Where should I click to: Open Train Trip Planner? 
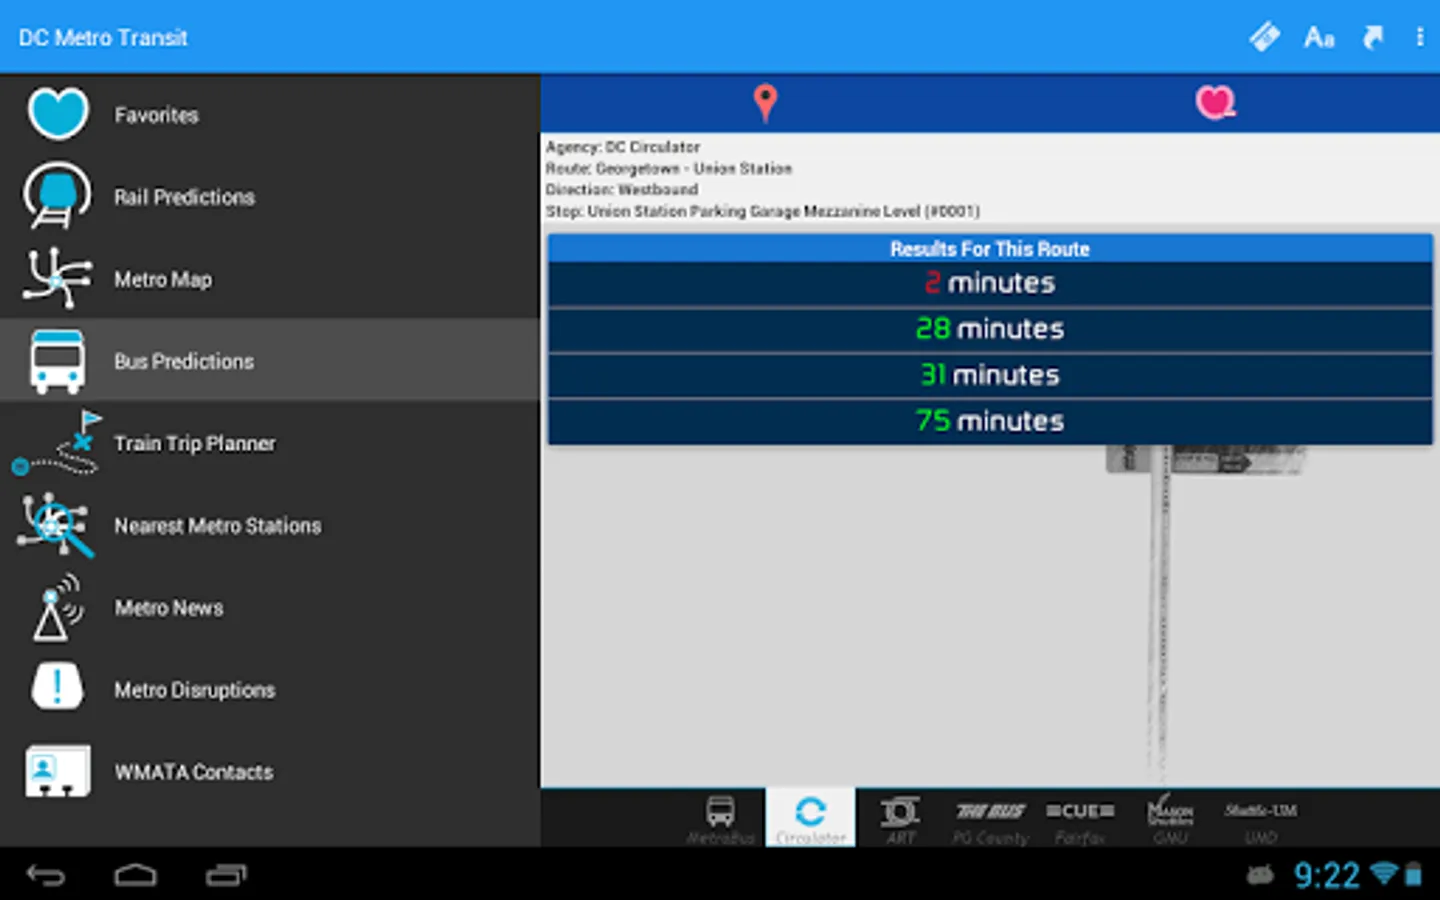[x=270, y=443]
